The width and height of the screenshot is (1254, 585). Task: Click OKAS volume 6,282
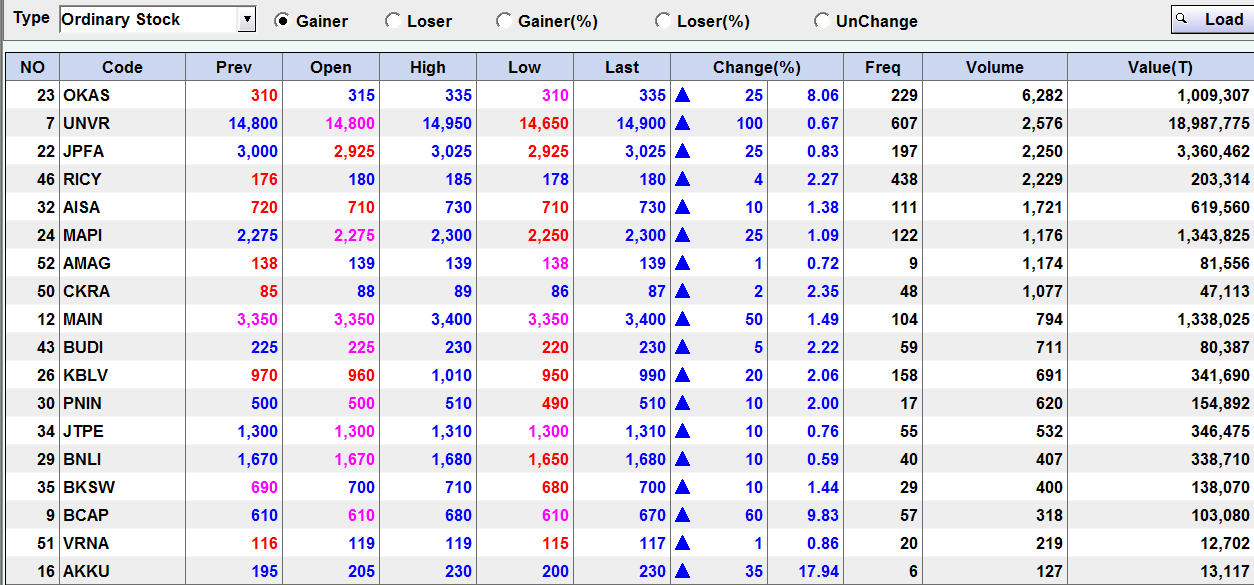coord(1041,96)
